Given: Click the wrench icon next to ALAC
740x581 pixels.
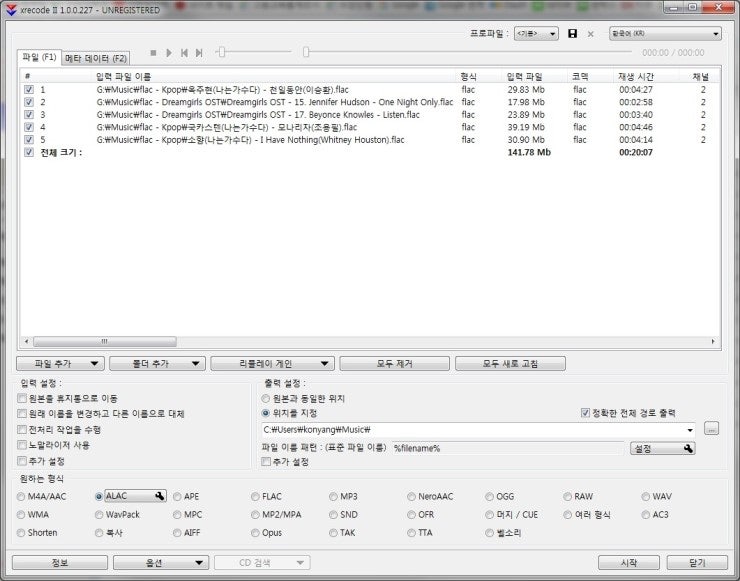Looking at the screenshot, I should [160, 496].
